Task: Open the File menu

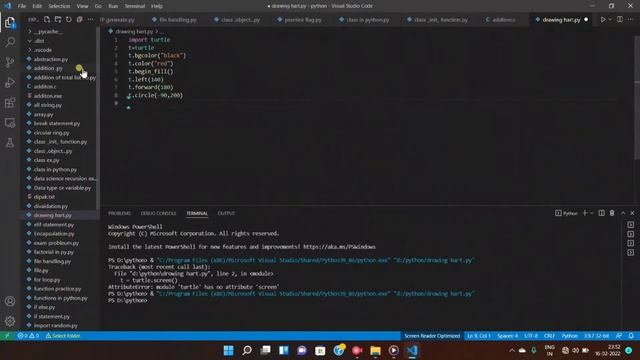Action: pos(22,6)
